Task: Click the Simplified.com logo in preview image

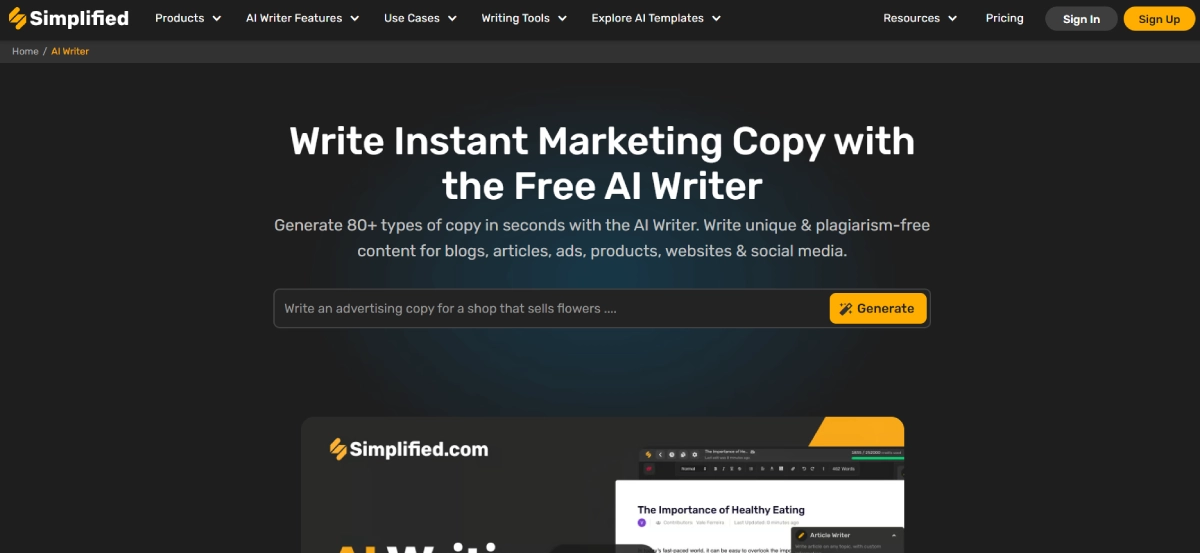Action: coord(409,449)
